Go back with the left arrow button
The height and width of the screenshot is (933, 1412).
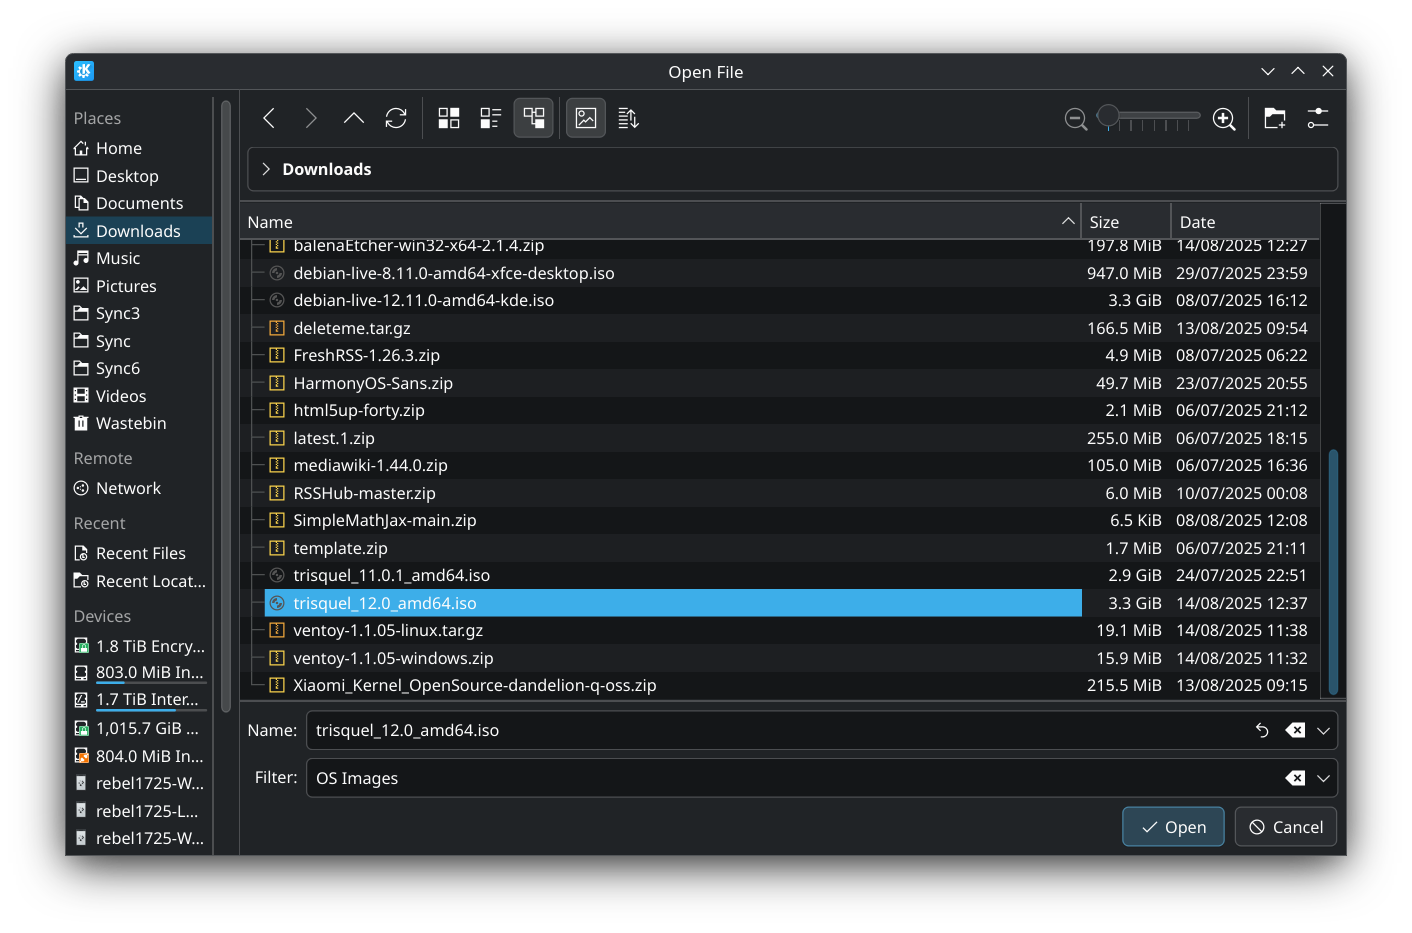point(269,119)
